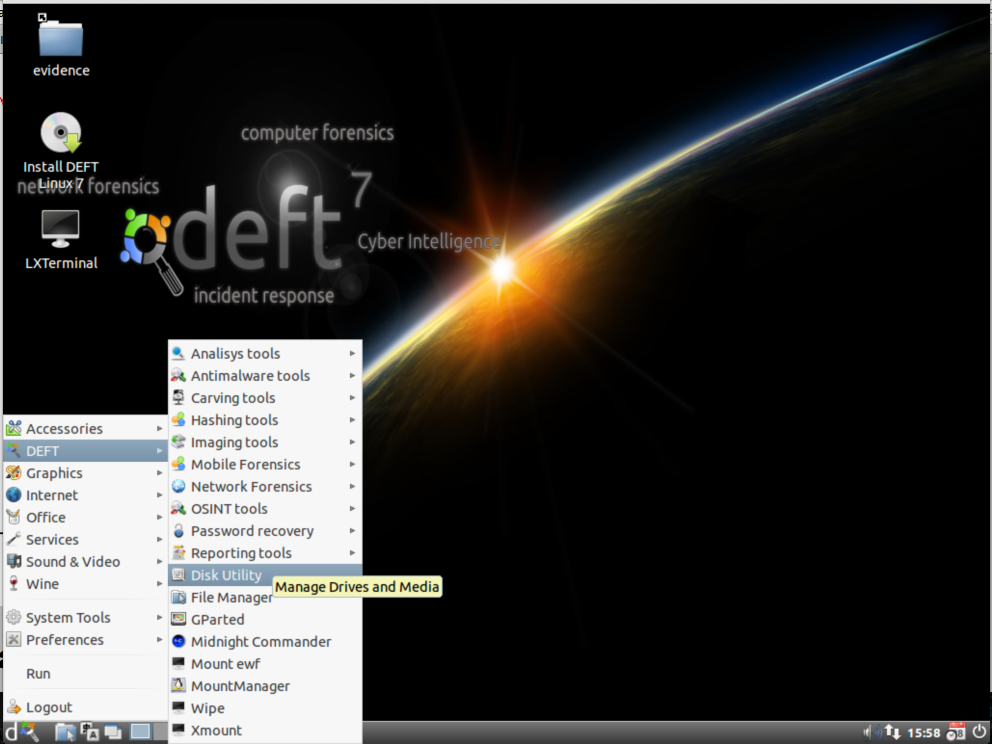The image size is (992, 744).
Task: Open the Wine menu category
Action: 85,584
